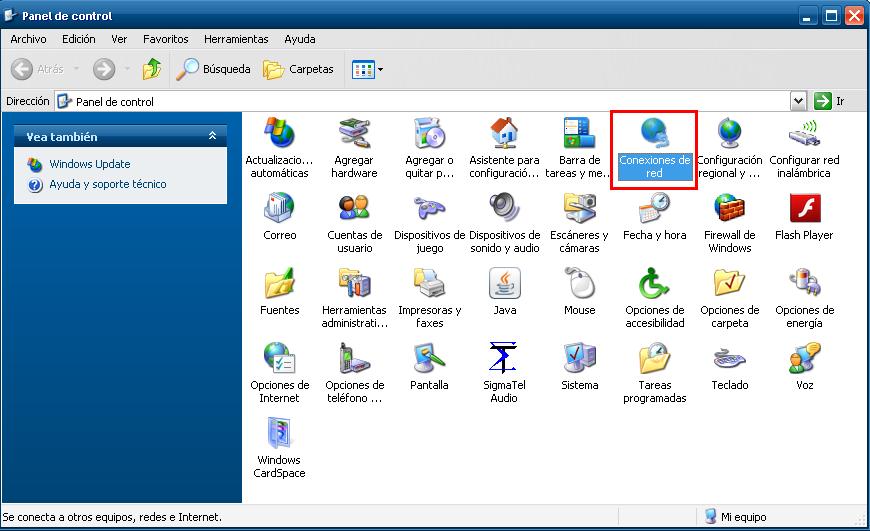This screenshot has height=531, width=870.
Task: Select Dispositivos de juego icon
Action: (x=429, y=208)
